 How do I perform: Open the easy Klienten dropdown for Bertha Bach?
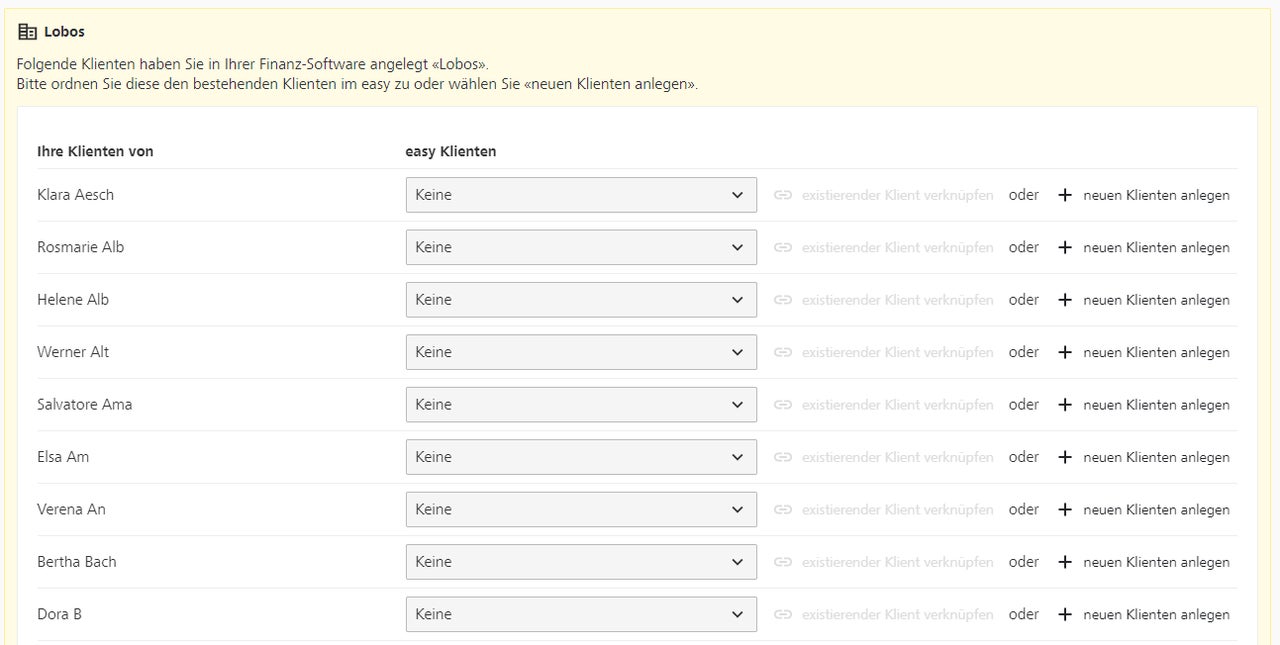click(x=581, y=562)
